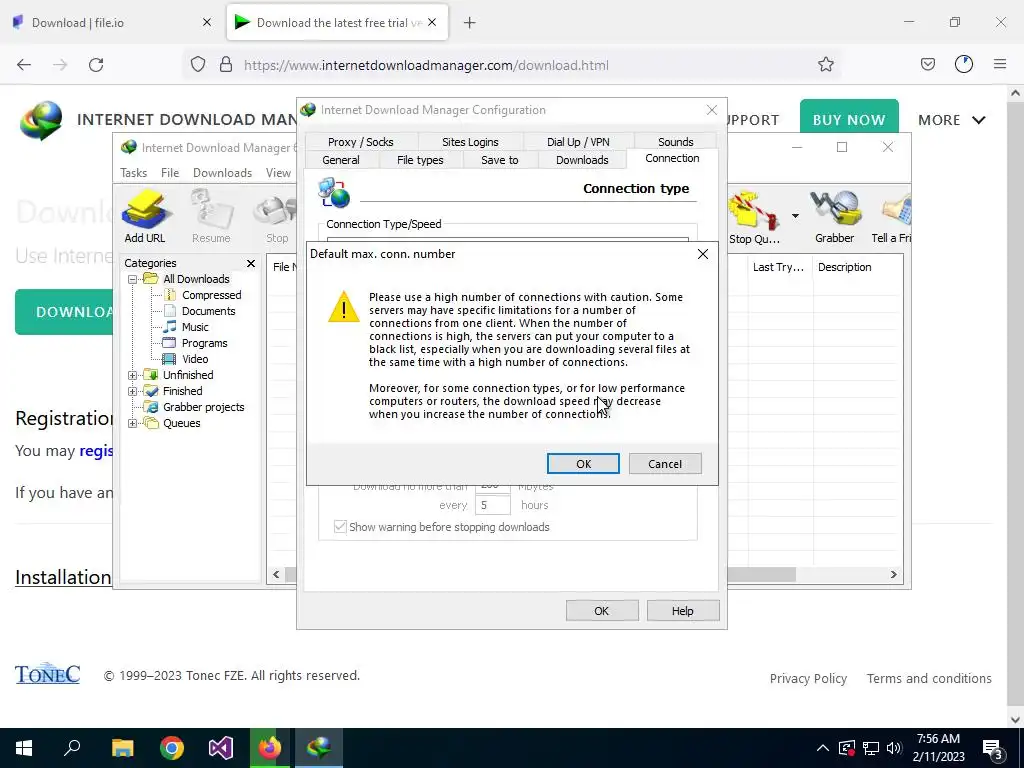Screen dimensions: 1024x768
Task: Open the MORE dropdown on the website
Action: [x=952, y=120]
